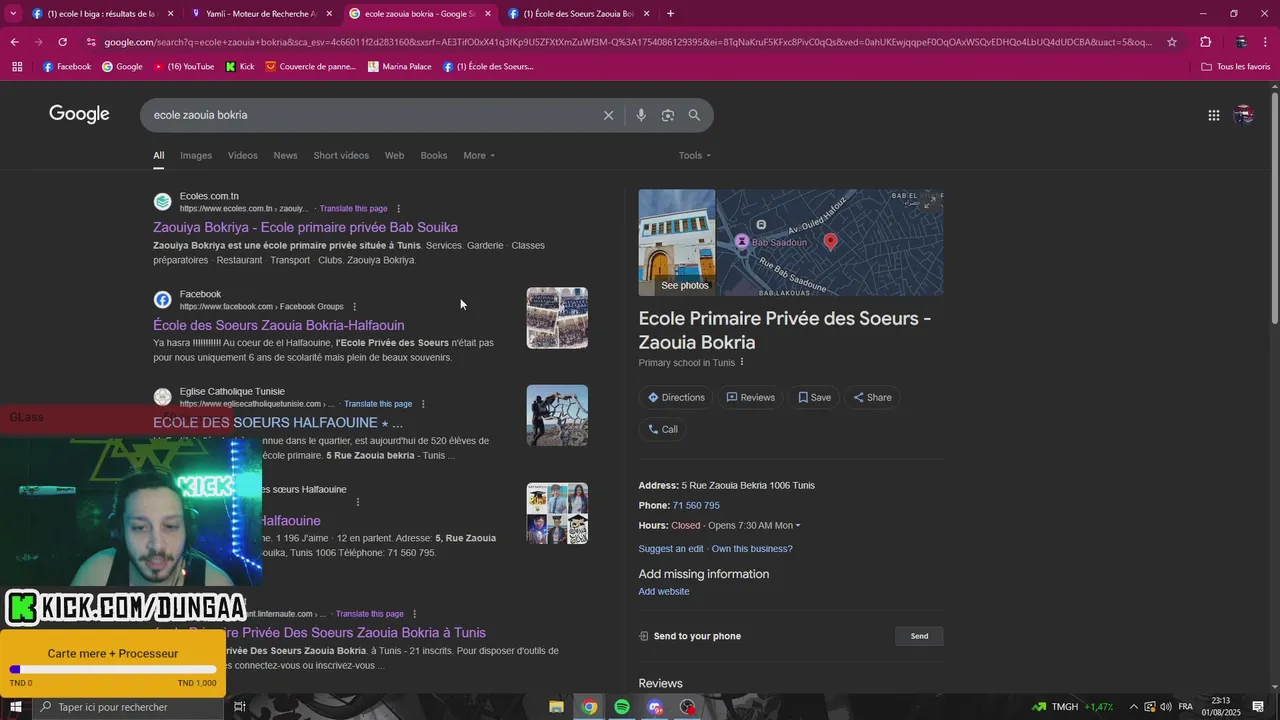Open Zaouiya Bokriya - Ecole primaire privée link
Screen dimensions: 1280x720
tap(305, 228)
